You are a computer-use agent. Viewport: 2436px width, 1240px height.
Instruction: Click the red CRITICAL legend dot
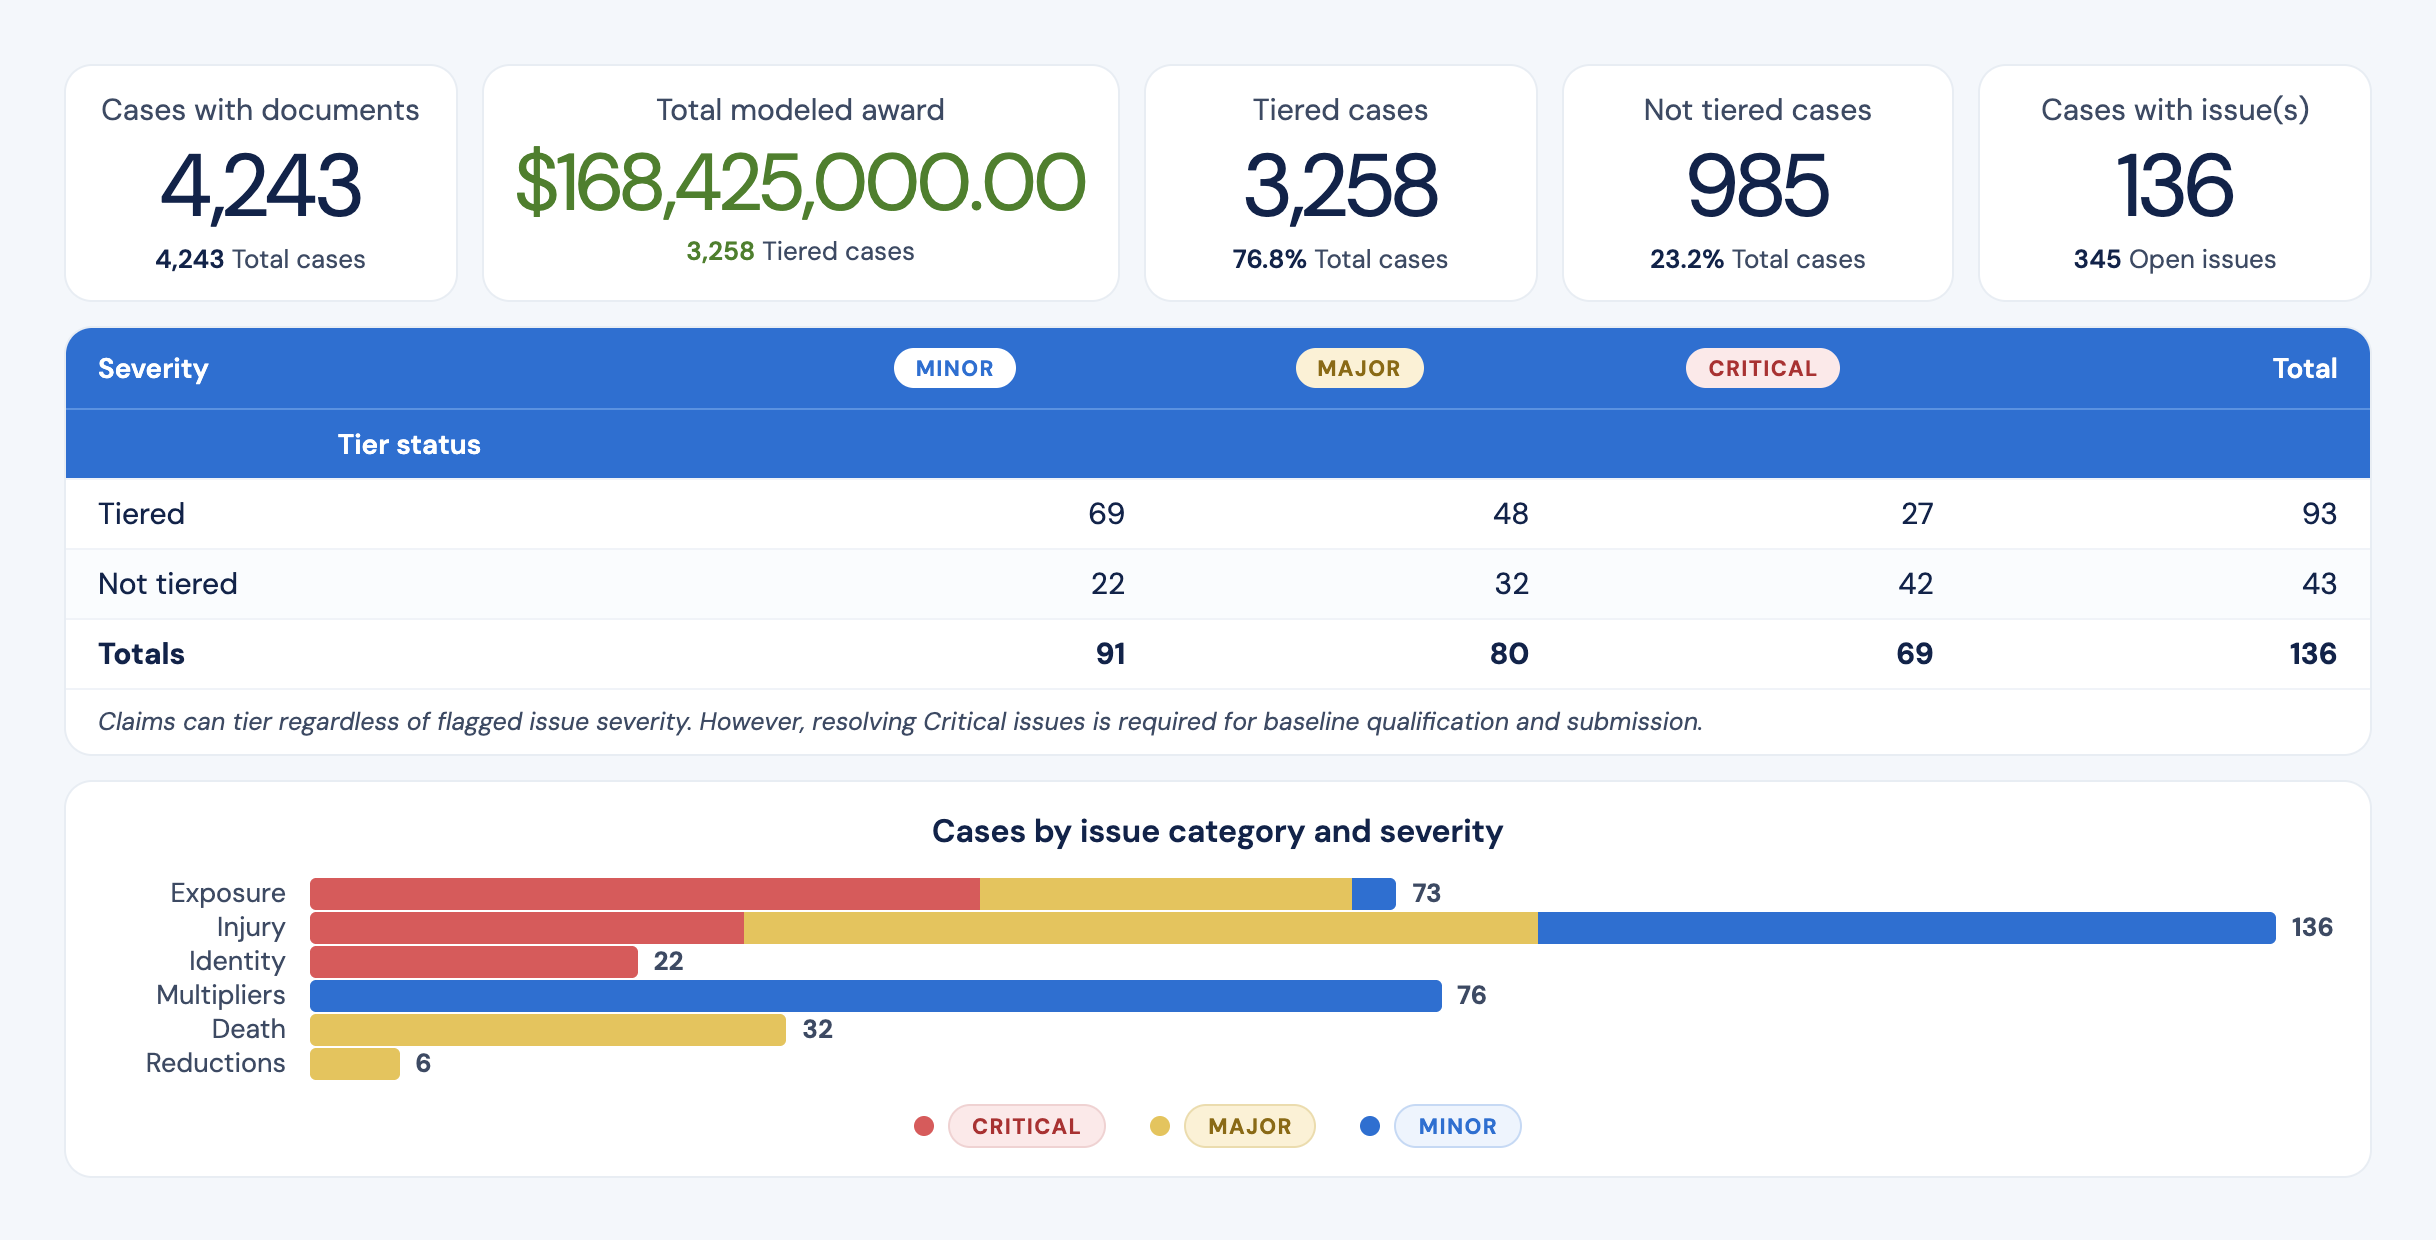[x=924, y=1126]
